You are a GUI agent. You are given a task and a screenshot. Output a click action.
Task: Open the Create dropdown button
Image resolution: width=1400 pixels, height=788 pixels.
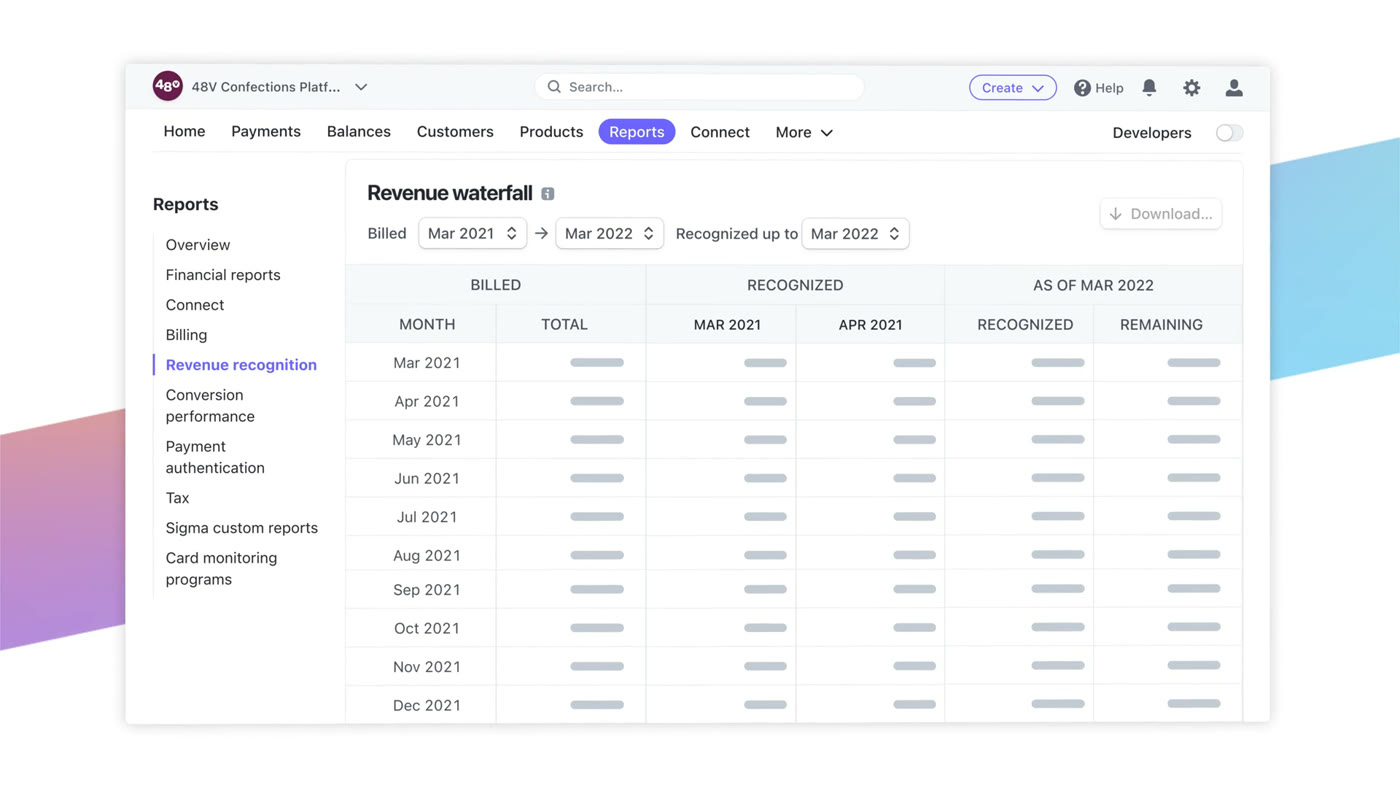click(1012, 88)
